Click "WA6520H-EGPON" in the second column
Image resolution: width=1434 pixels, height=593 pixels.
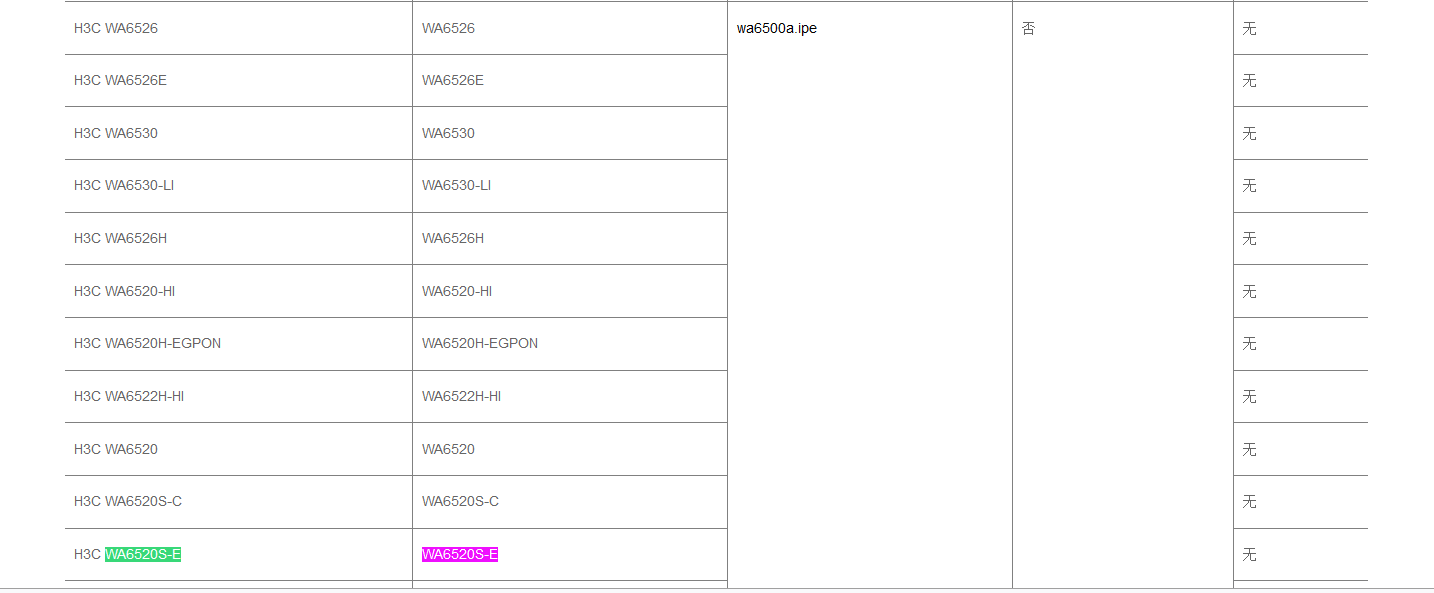(x=480, y=343)
